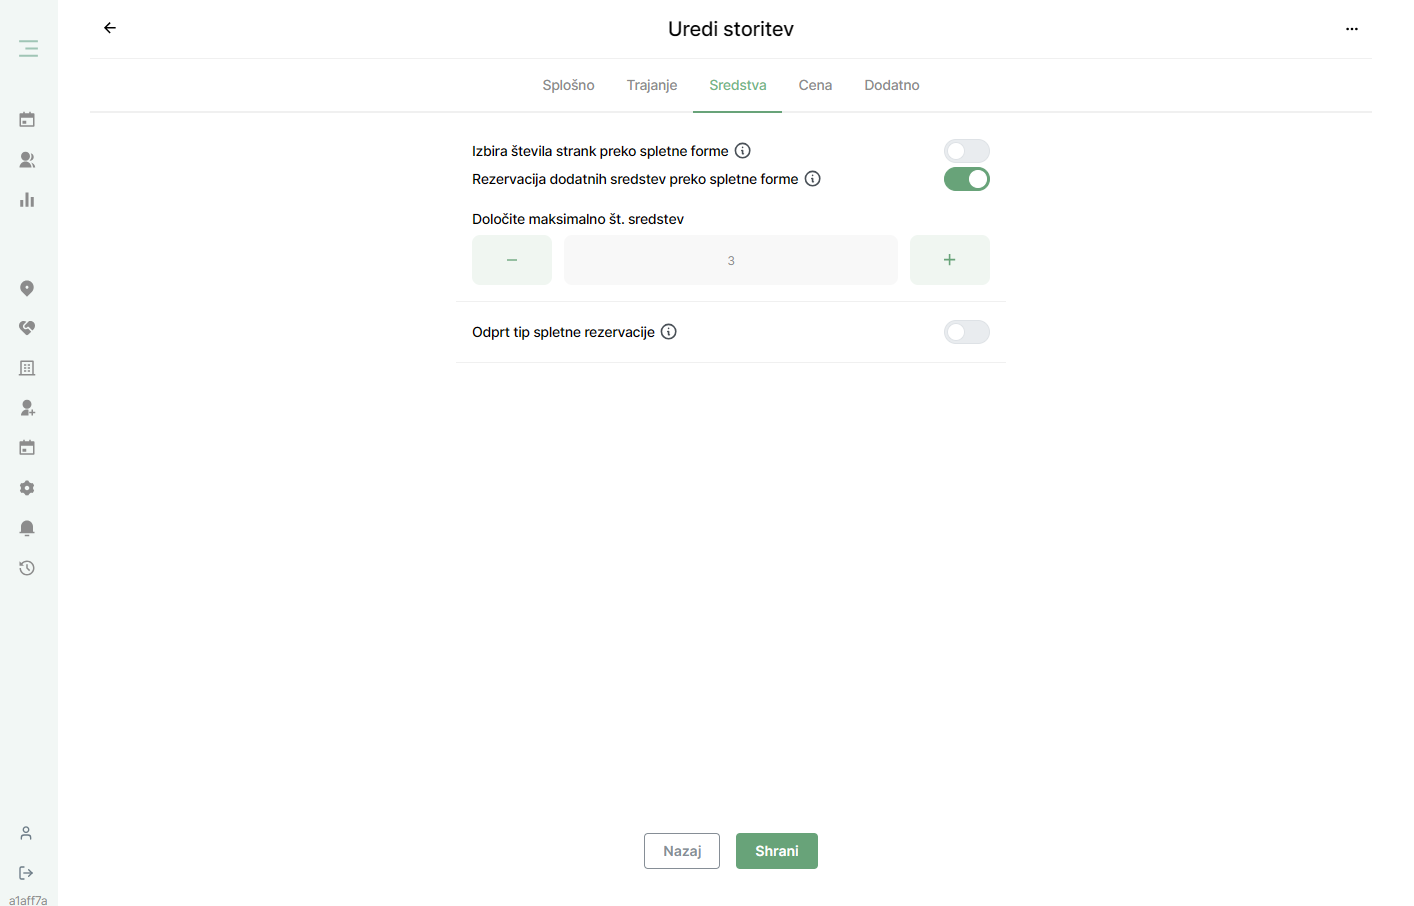Screen dimensions: 1414x906
Task: Switch to the Trajanje tab
Action: pyautogui.click(x=652, y=85)
